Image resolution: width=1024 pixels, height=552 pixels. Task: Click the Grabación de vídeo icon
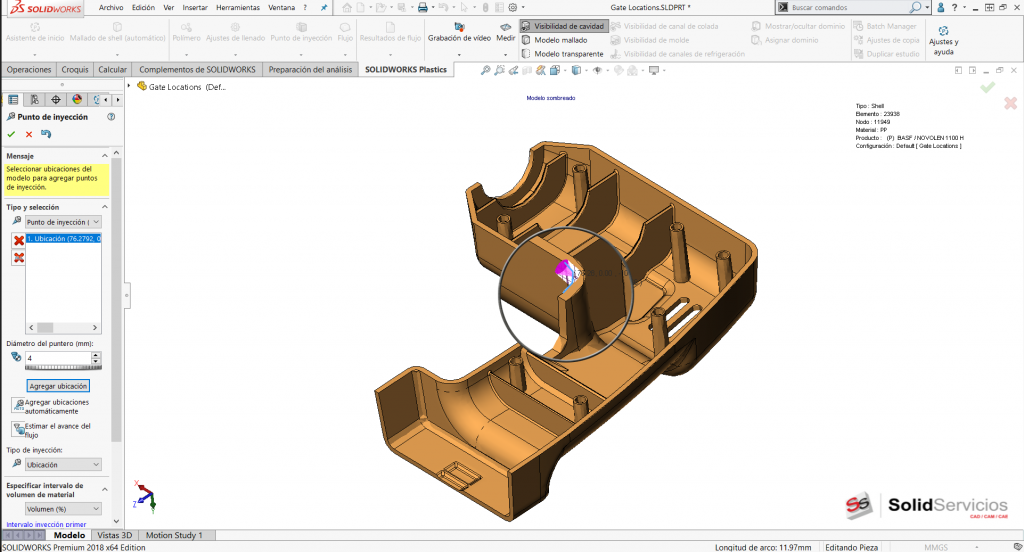pos(459,27)
